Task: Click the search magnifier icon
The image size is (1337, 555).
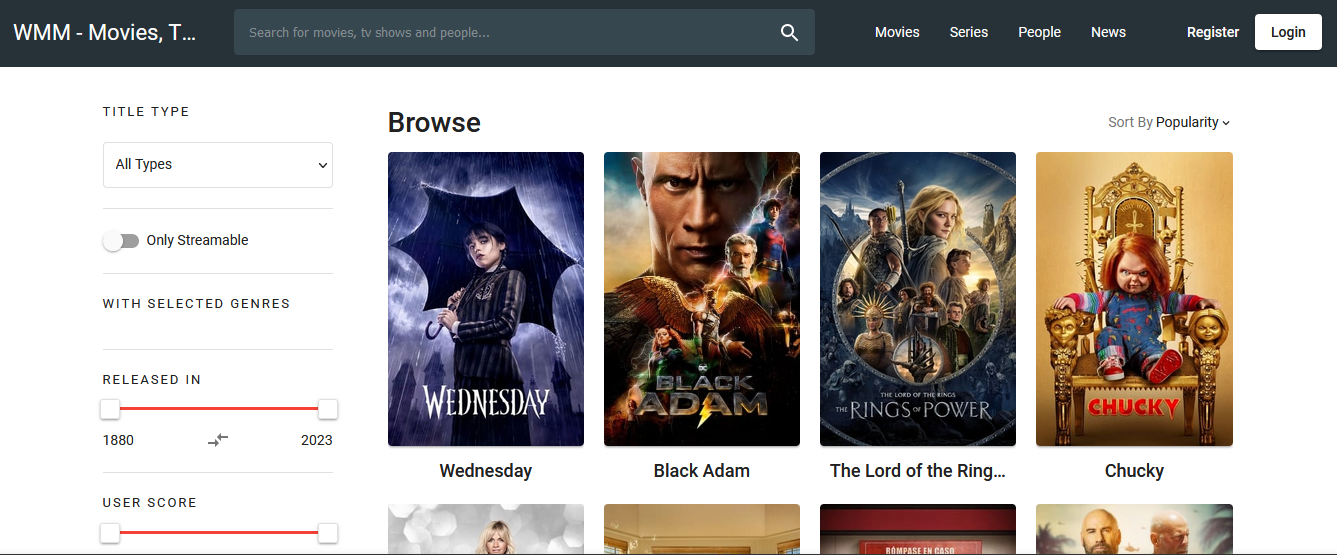Action: point(789,33)
